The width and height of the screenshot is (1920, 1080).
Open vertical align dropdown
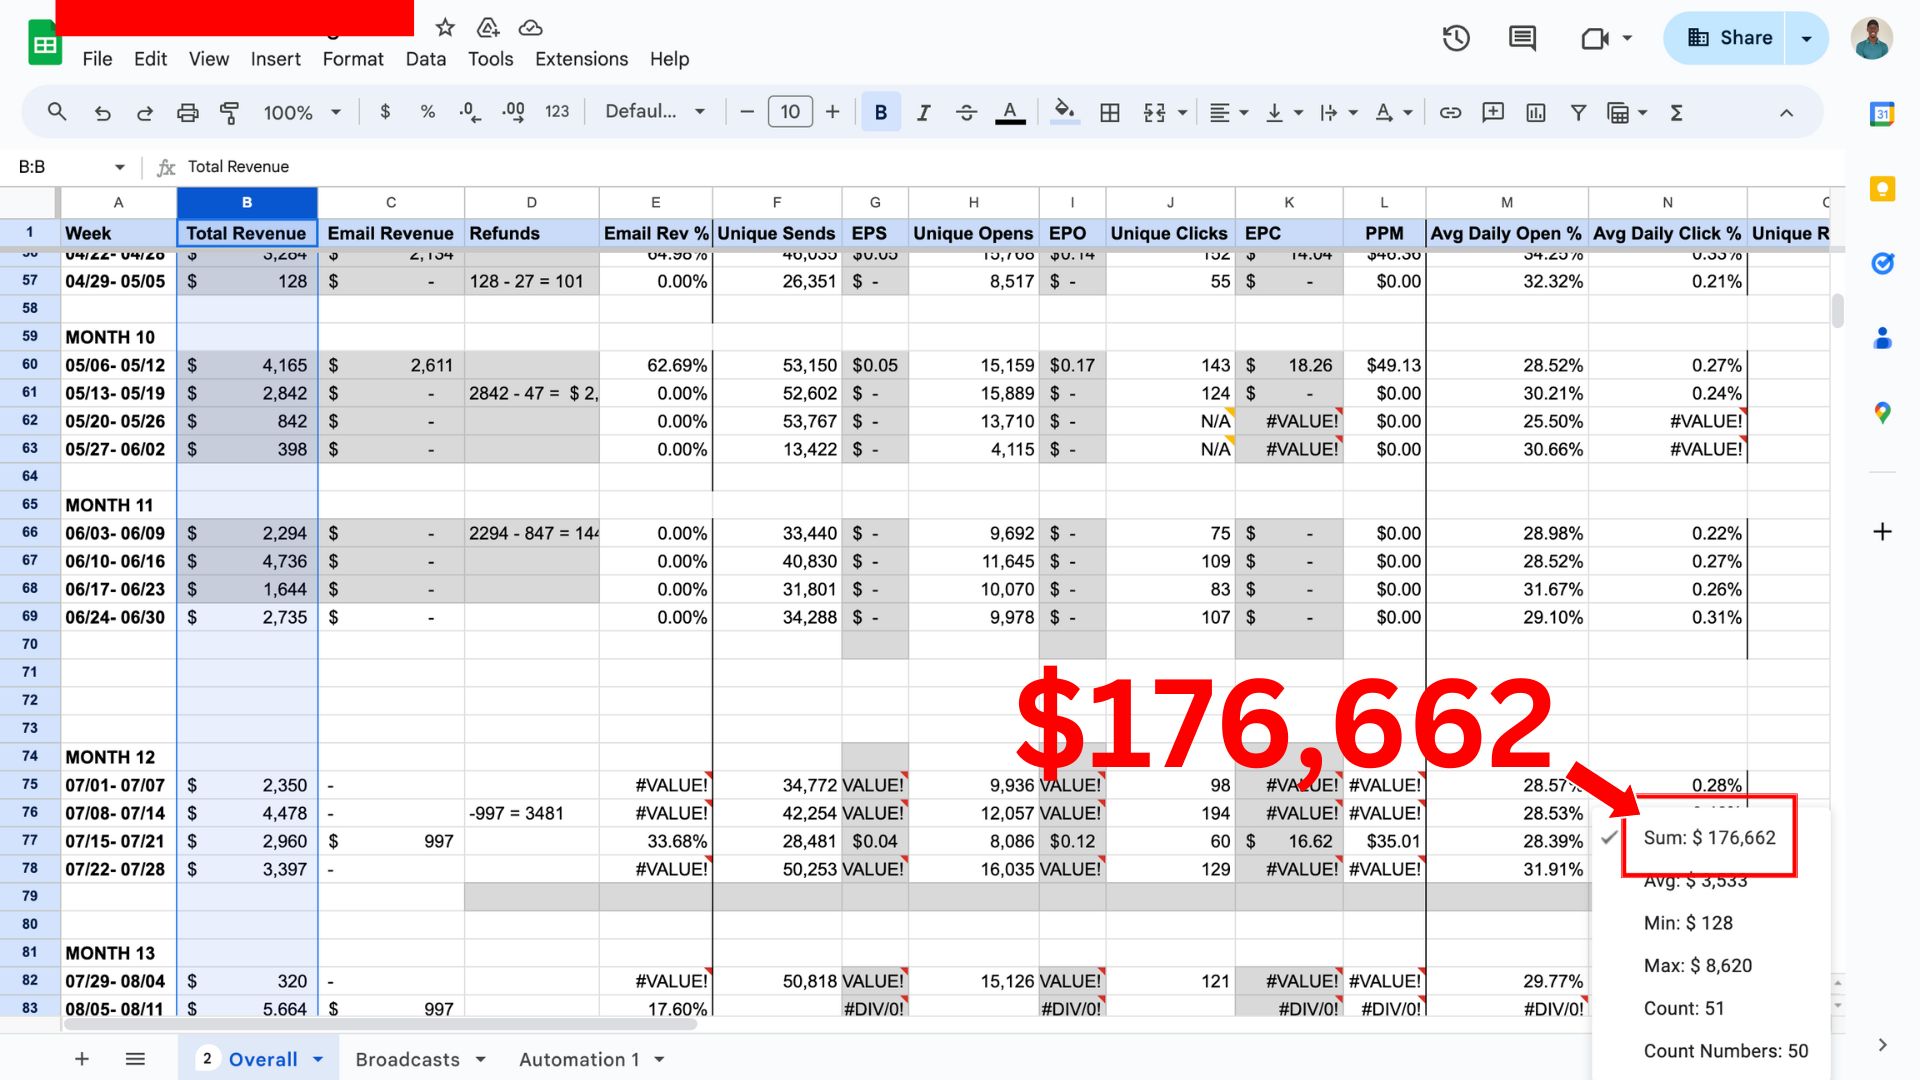(x=1284, y=112)
